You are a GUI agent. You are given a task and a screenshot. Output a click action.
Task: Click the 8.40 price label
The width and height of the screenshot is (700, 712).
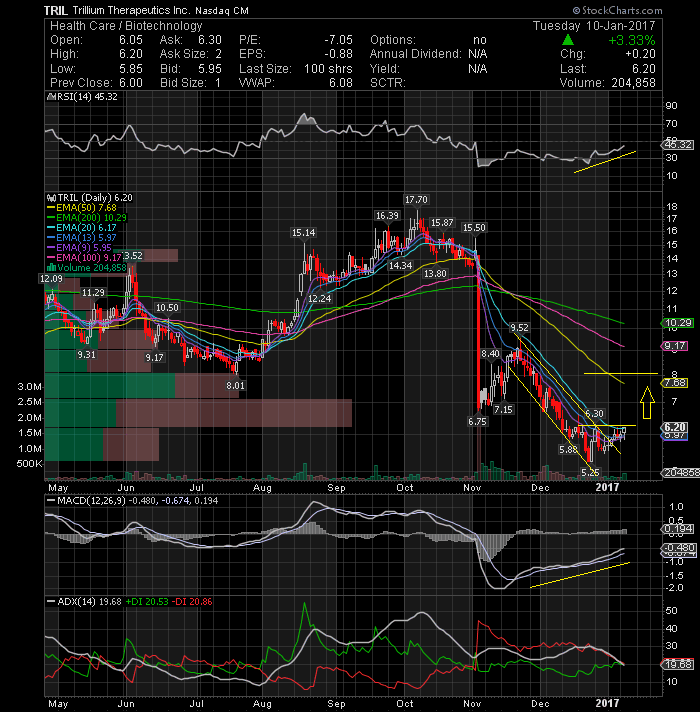[x=490, y=354]
